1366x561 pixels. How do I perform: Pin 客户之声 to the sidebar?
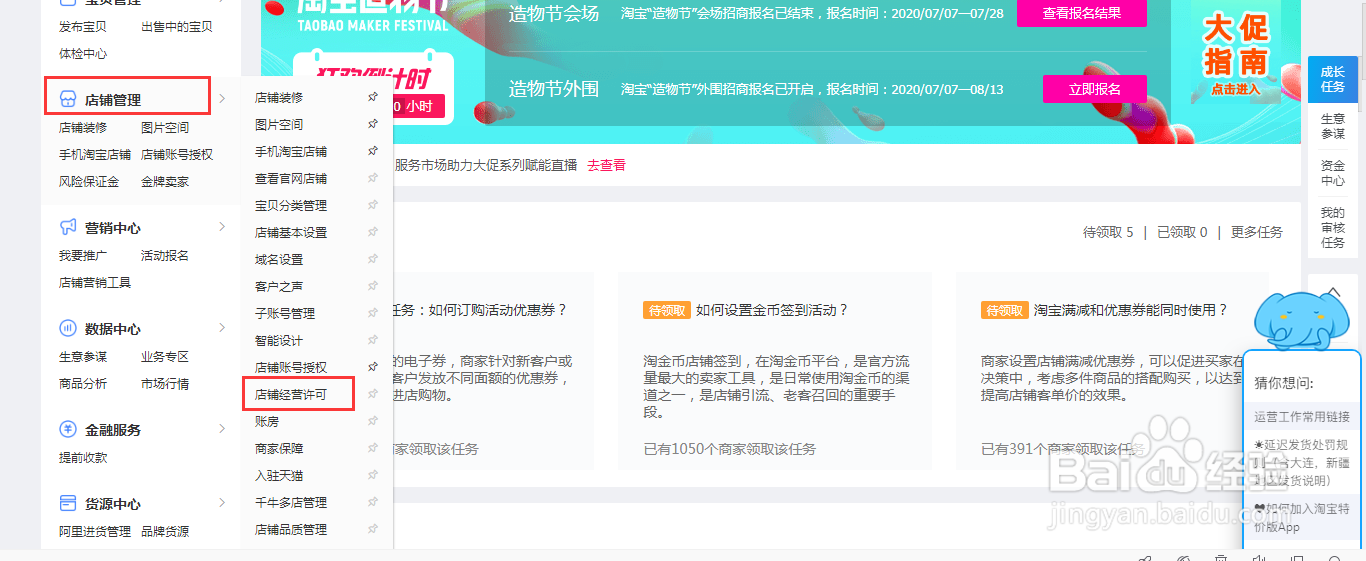coord(373,286)
